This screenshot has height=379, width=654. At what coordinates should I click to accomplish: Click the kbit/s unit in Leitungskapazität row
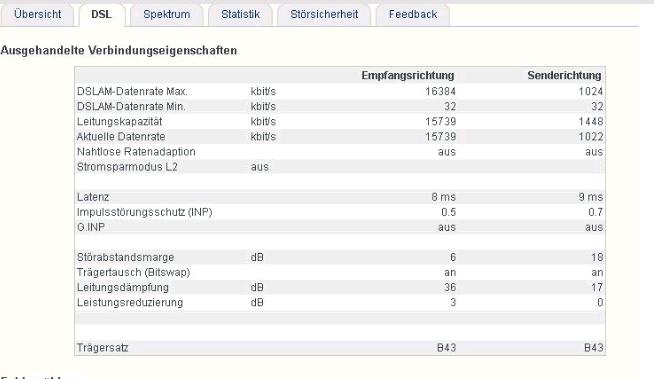[263, 122]
